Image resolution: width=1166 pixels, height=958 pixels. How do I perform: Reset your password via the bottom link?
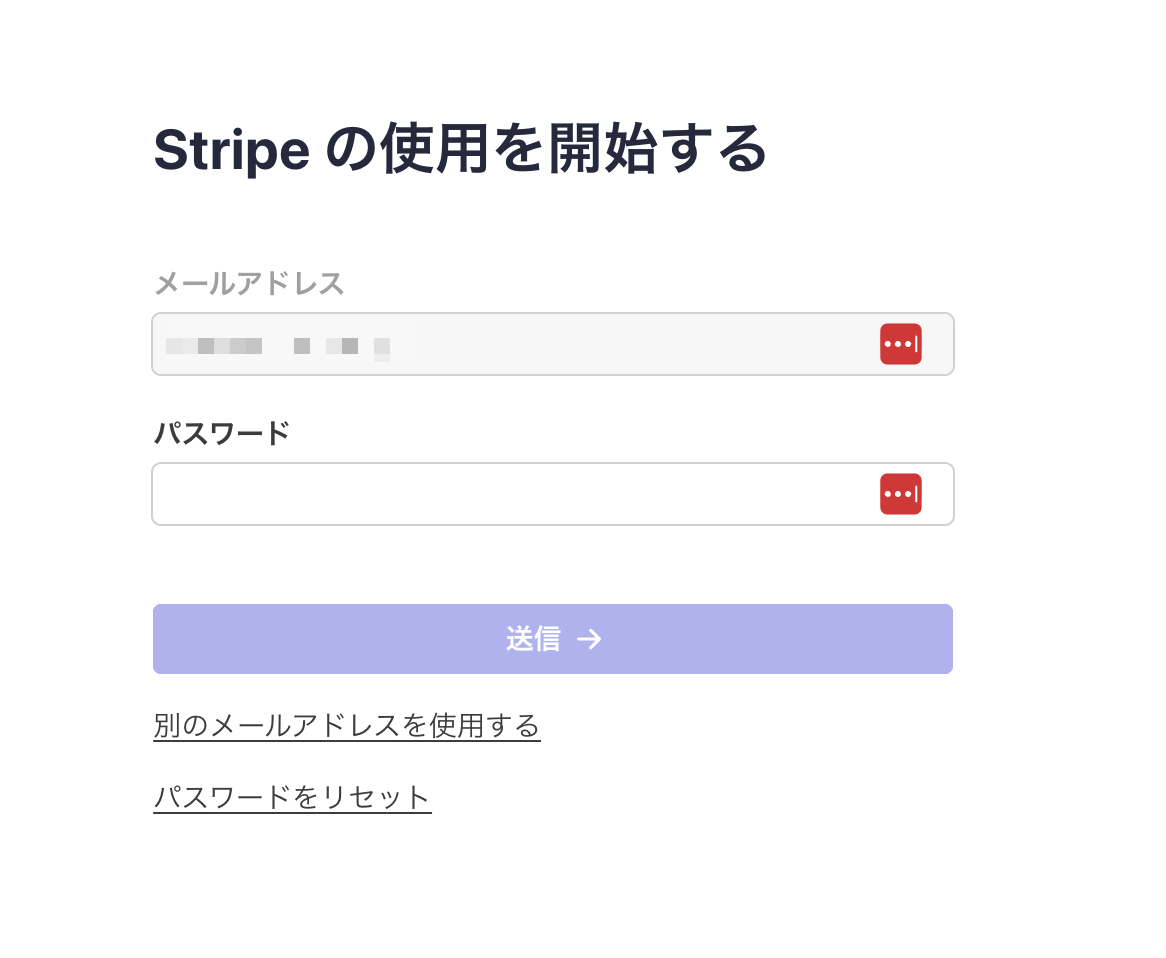point(291,797)
